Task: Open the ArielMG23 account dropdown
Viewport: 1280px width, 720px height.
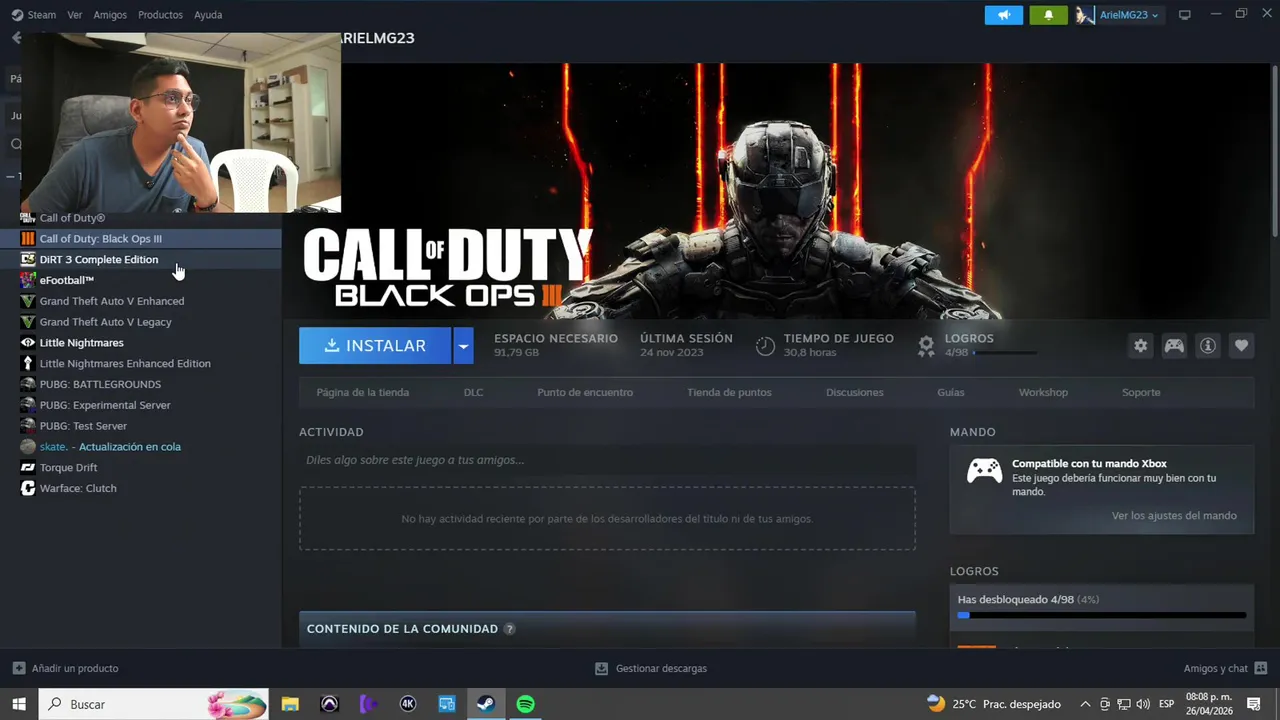Action: tap(1118, 15)
